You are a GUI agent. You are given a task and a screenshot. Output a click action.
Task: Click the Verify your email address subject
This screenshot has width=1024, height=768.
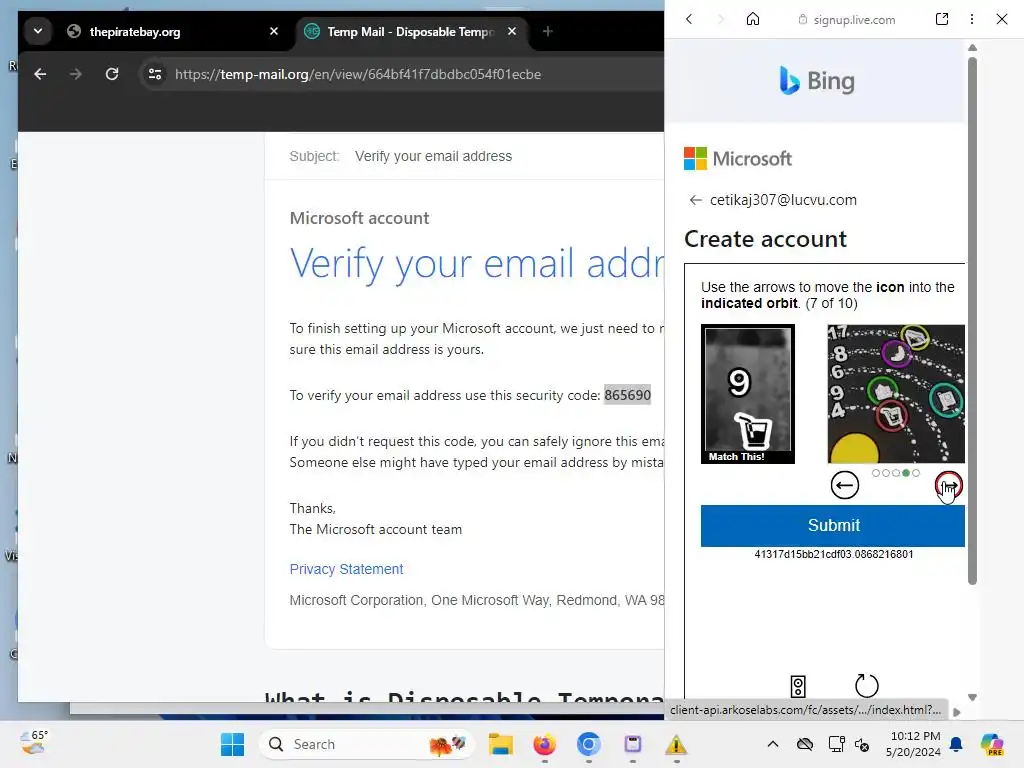433,156
